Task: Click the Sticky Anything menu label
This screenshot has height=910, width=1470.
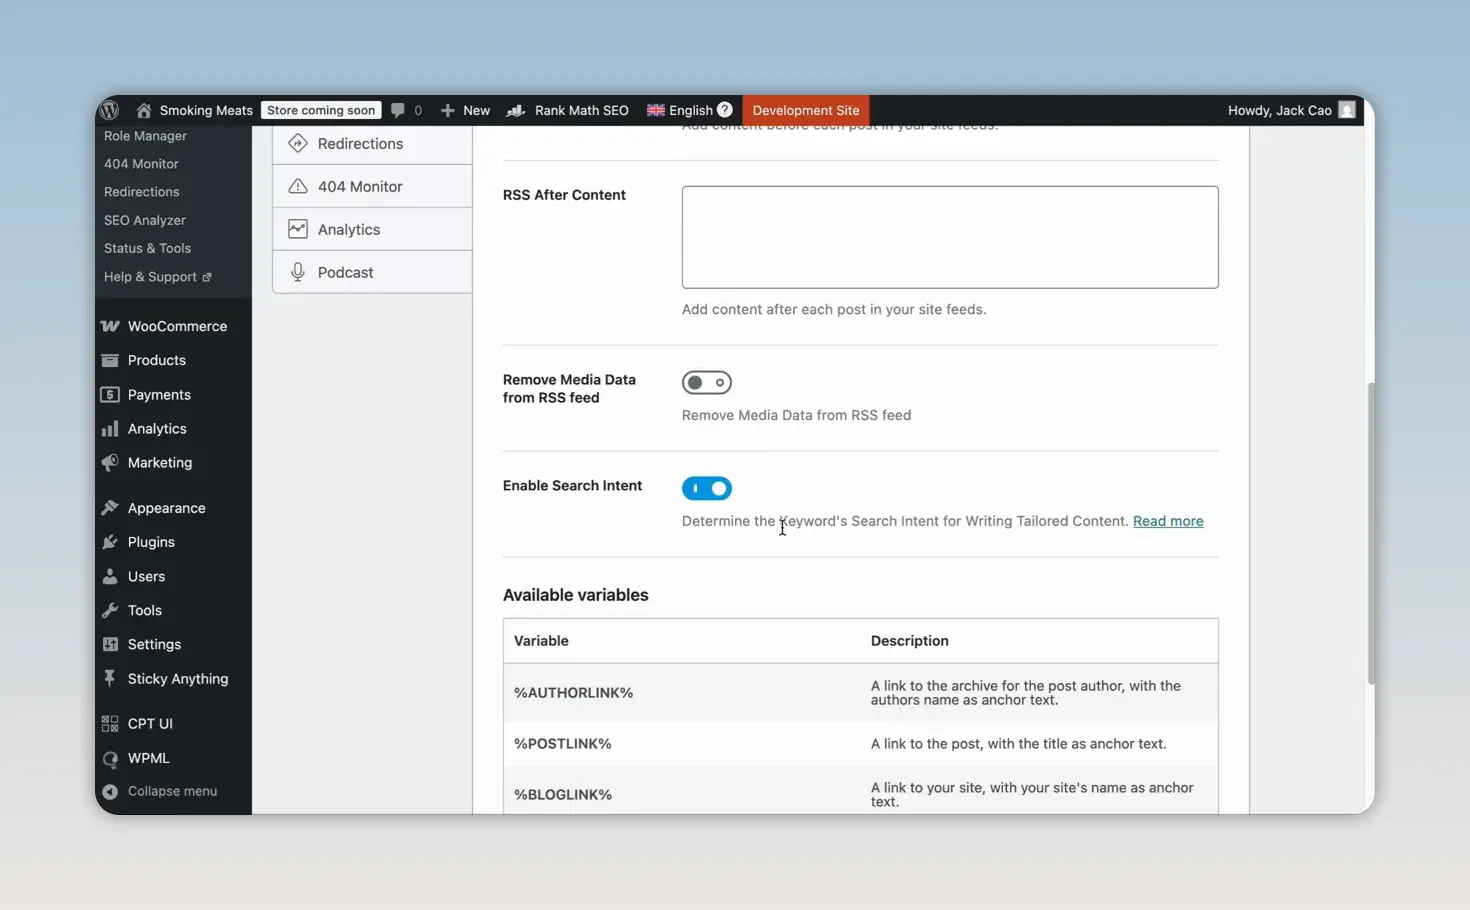Action: click(178, 679)
